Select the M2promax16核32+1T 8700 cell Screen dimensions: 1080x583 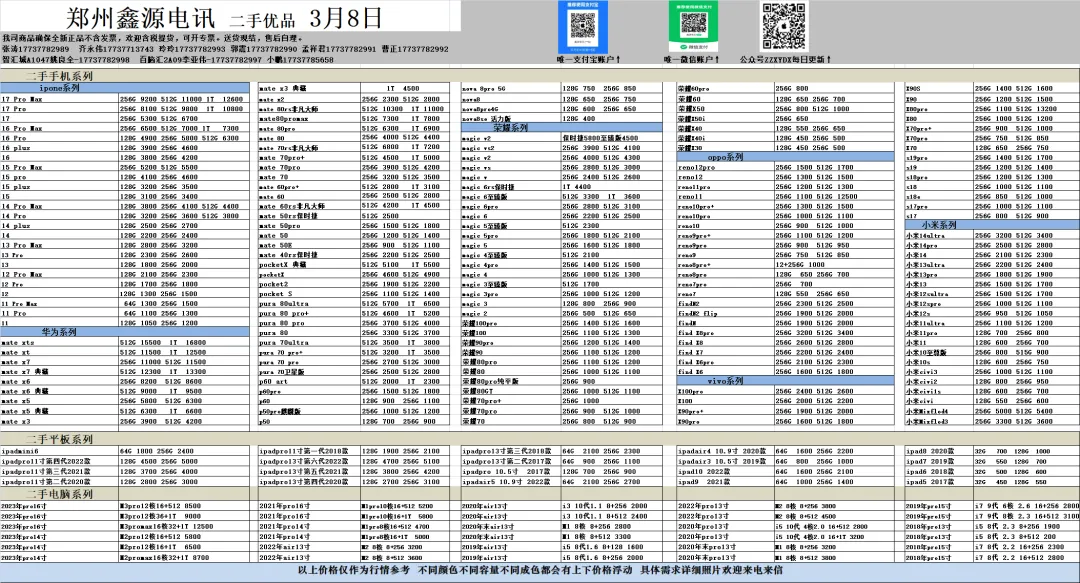(165, 557)
